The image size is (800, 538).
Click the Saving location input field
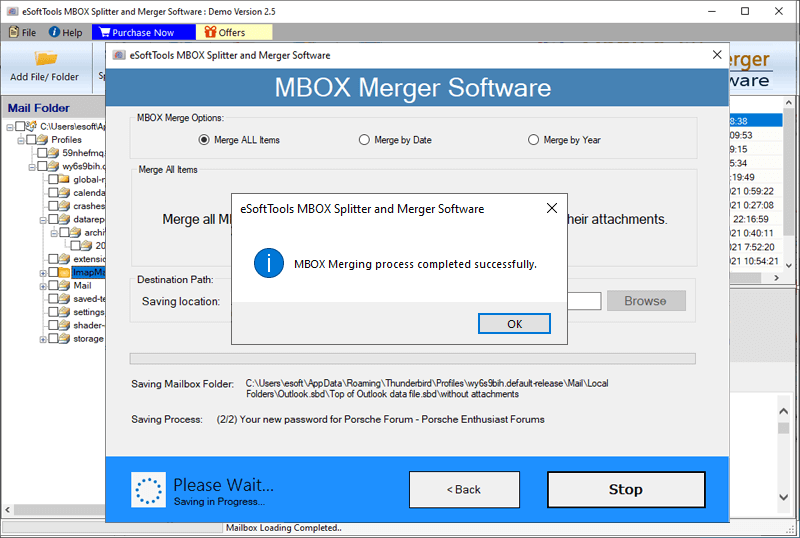click(x=584, y=301)
